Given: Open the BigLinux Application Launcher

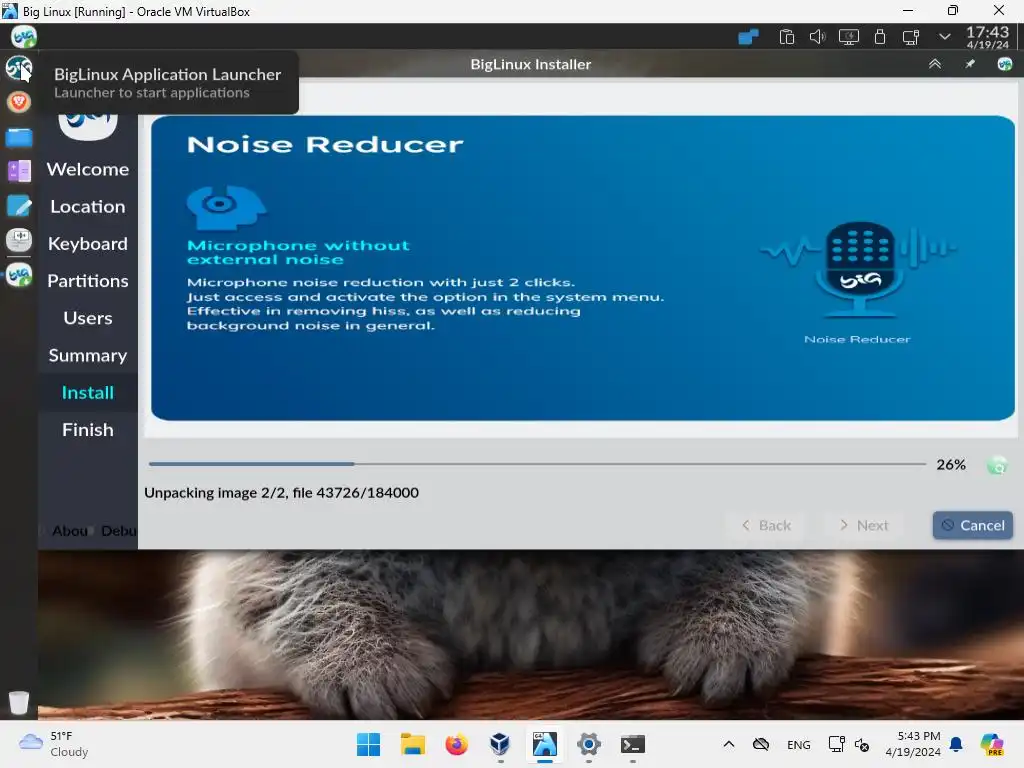Looking at the screenshot, I should tap(18, 67).
